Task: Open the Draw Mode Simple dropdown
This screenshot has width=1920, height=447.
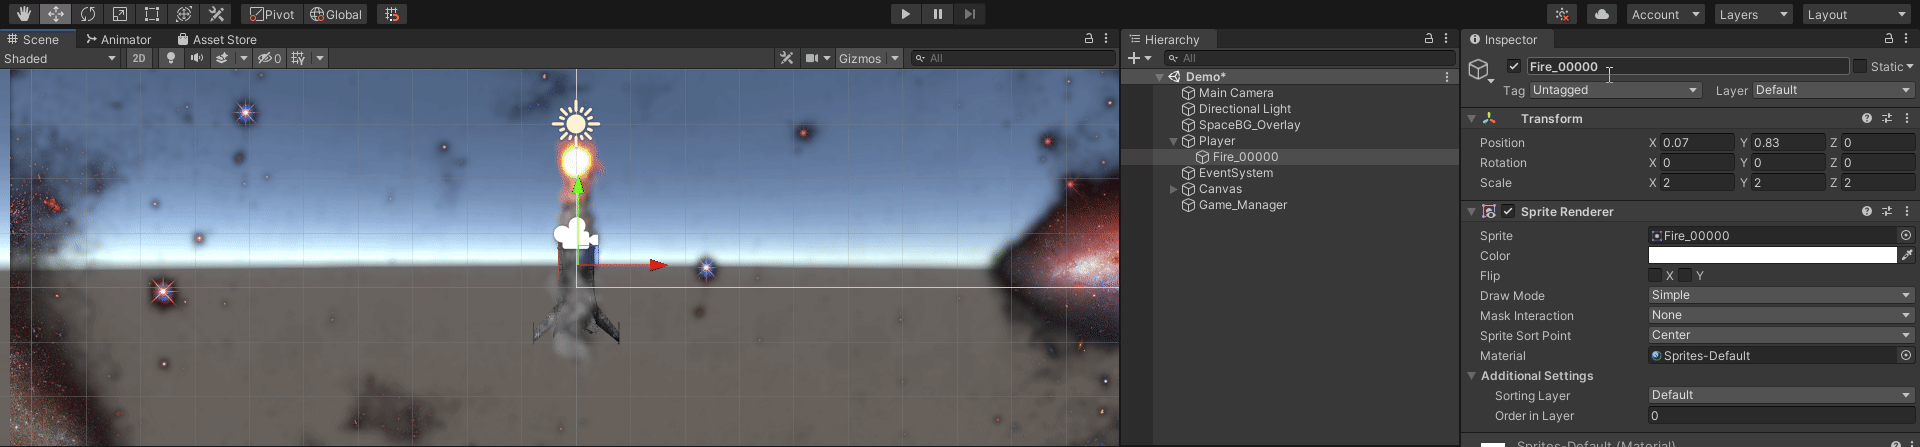Action: (x=1781, y=295)
